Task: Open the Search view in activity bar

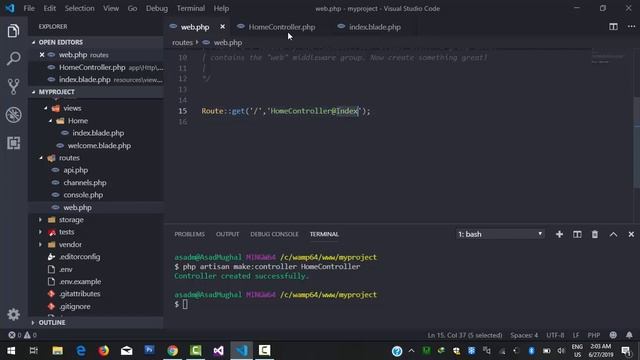Action: tap(13, 58)
